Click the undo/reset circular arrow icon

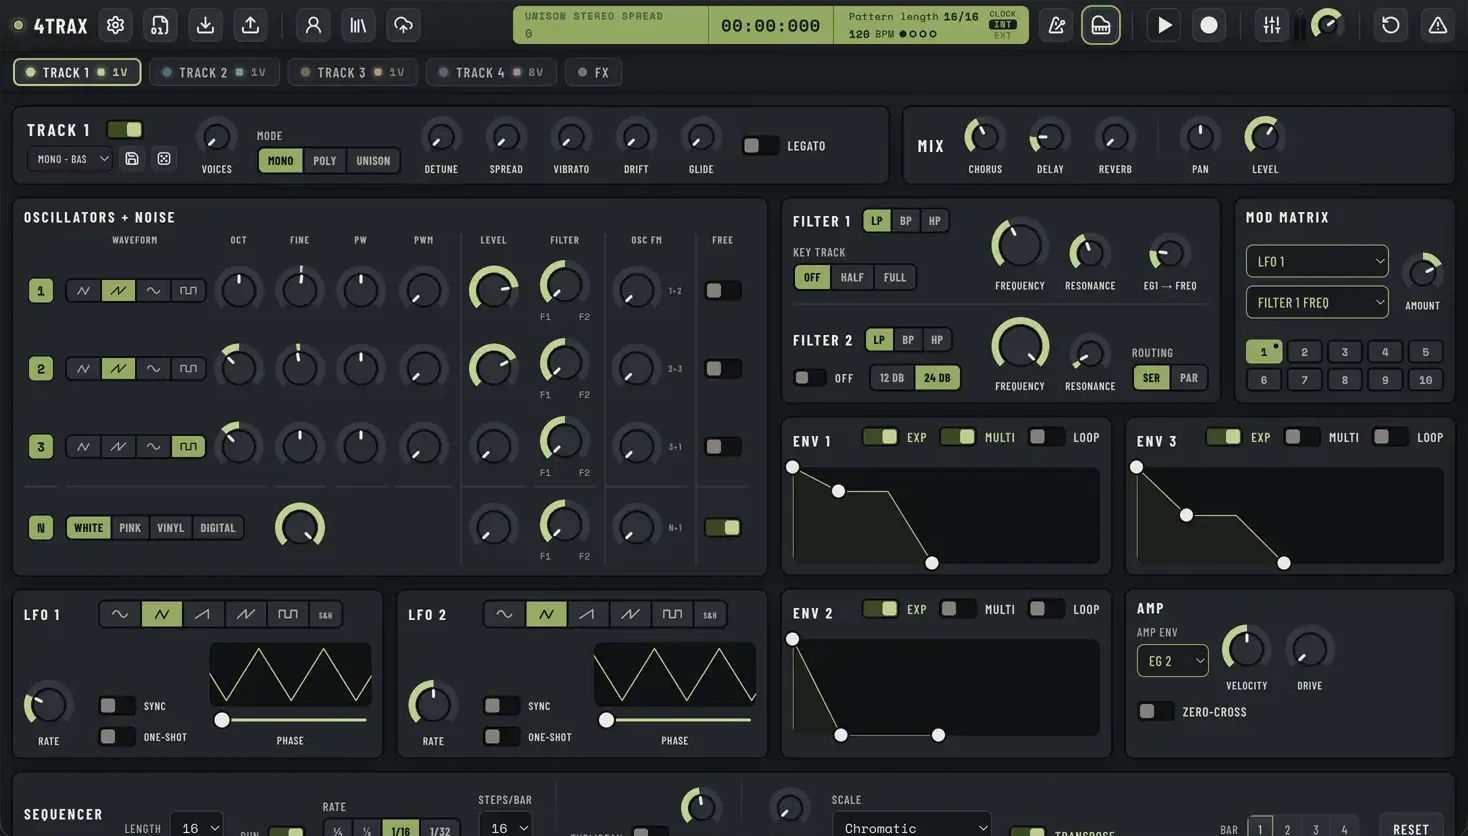click(1390, 26)
